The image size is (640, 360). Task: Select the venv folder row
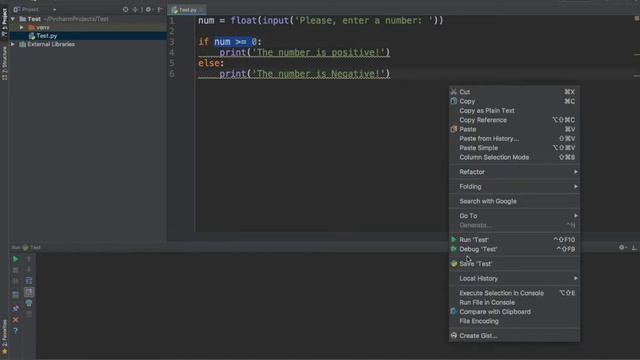point(88,27)
